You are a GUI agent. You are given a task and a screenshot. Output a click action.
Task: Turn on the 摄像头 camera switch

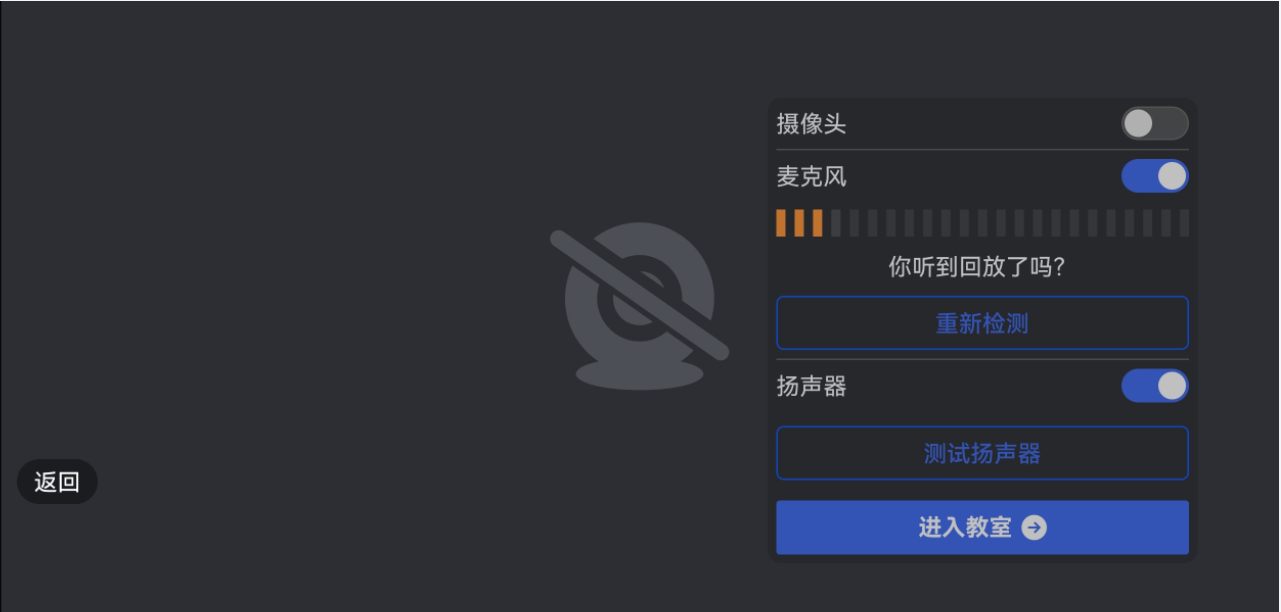click(x=1154, y=123)
